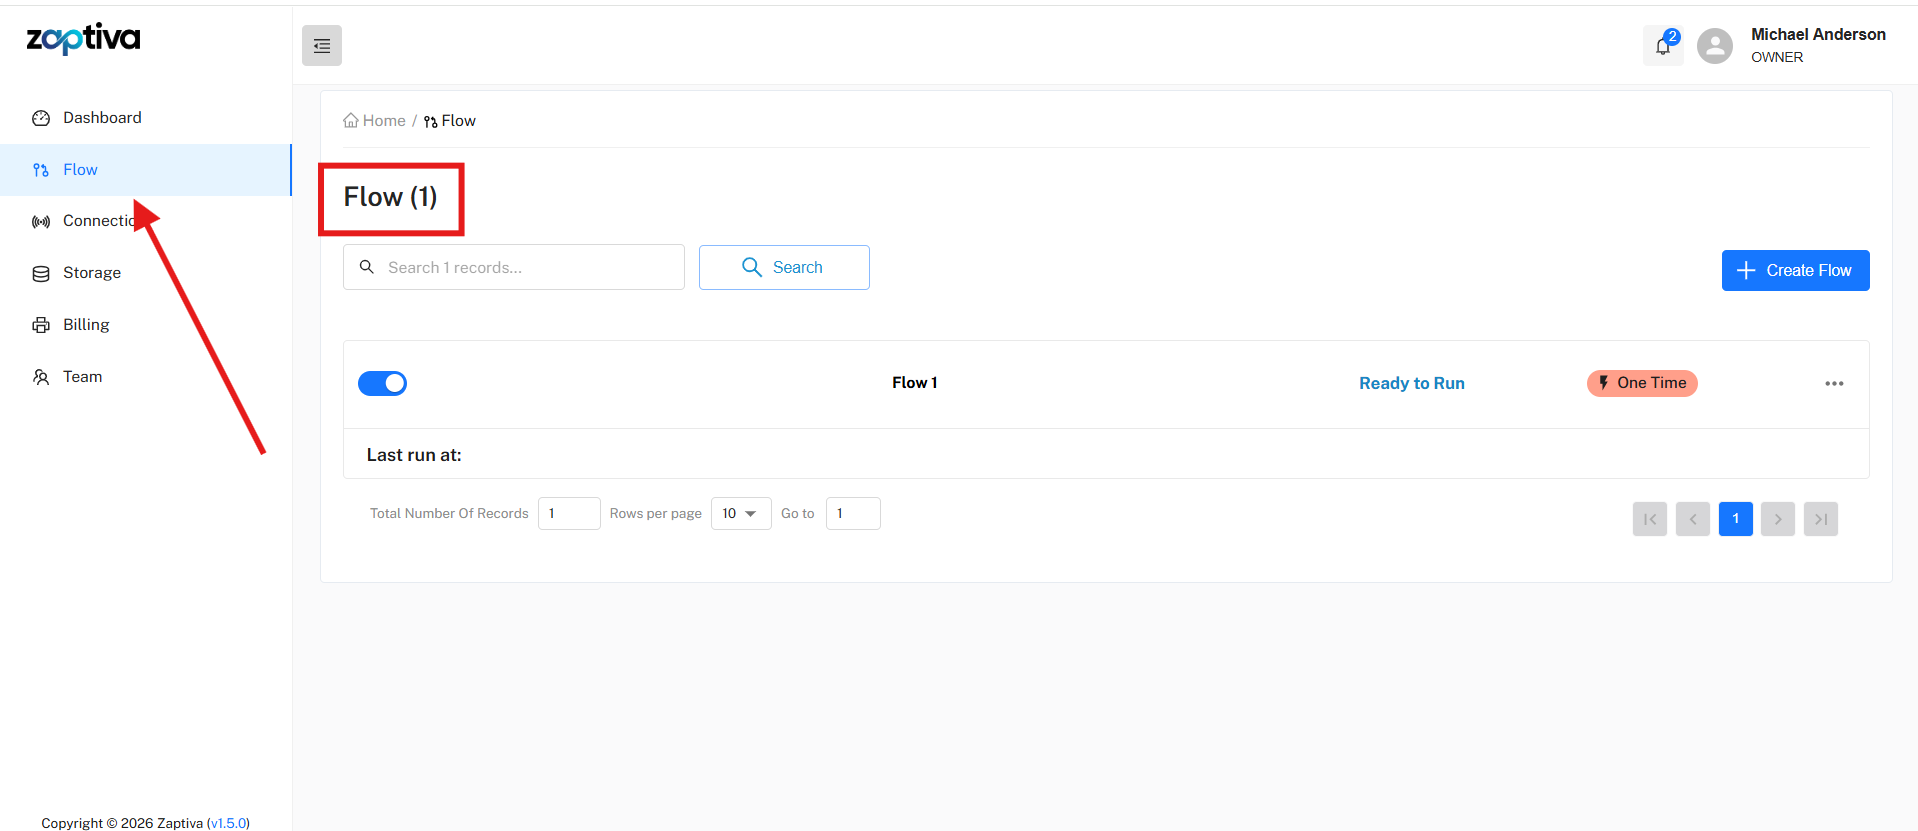
Task: Navigate to Team in the sidebar
Action: pyautogui.click(x=82, y=377)
